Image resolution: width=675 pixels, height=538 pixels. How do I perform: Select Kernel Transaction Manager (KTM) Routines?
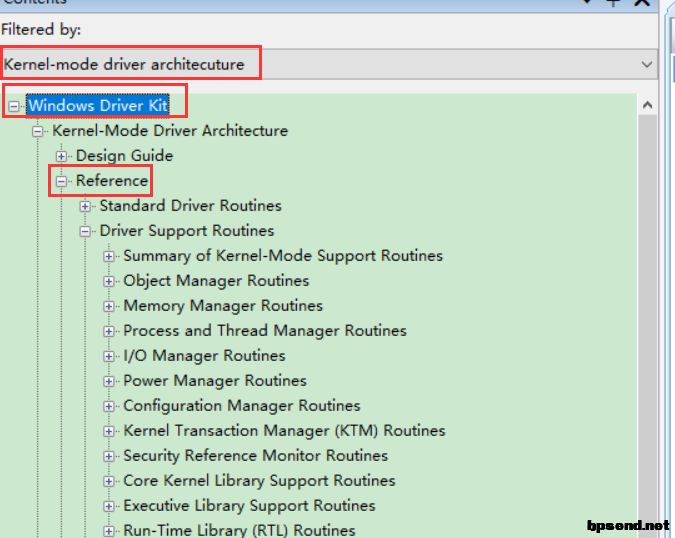(284, 431)
